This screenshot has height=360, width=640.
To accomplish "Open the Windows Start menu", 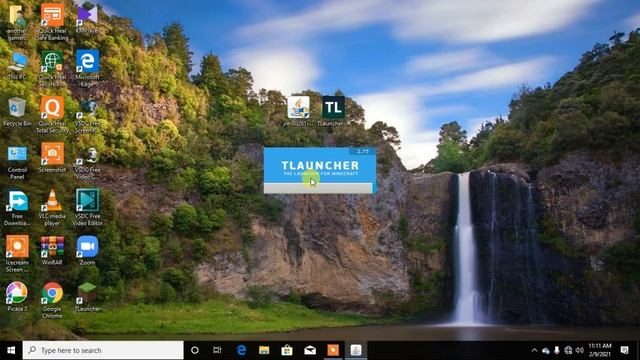I will [11, 350].
